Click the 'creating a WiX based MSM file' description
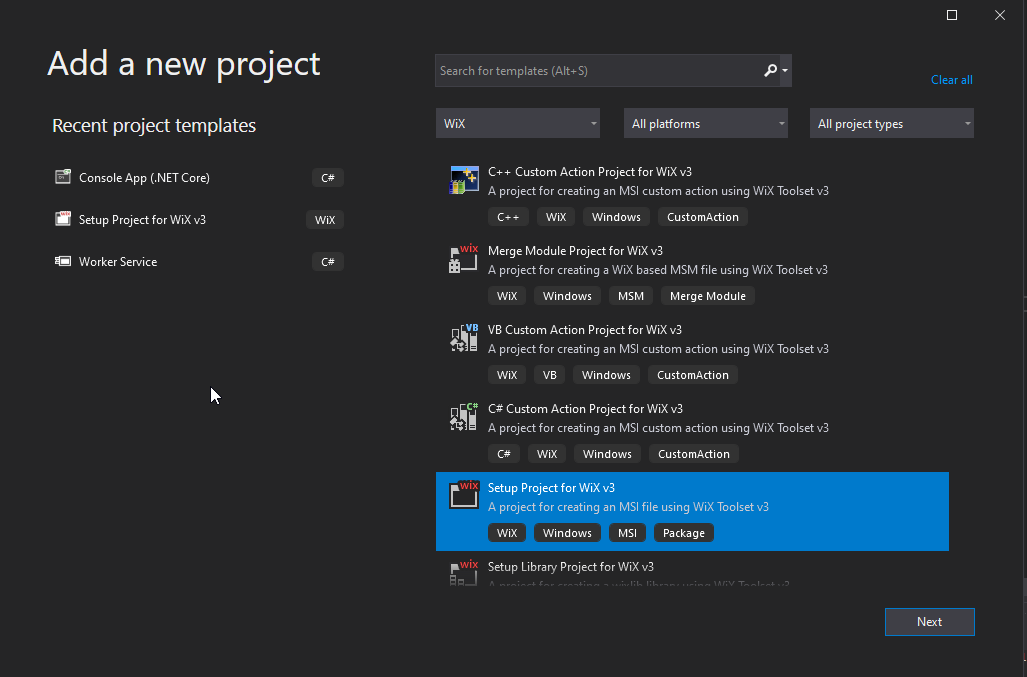The image size is (1027, 677). point(658,270)
